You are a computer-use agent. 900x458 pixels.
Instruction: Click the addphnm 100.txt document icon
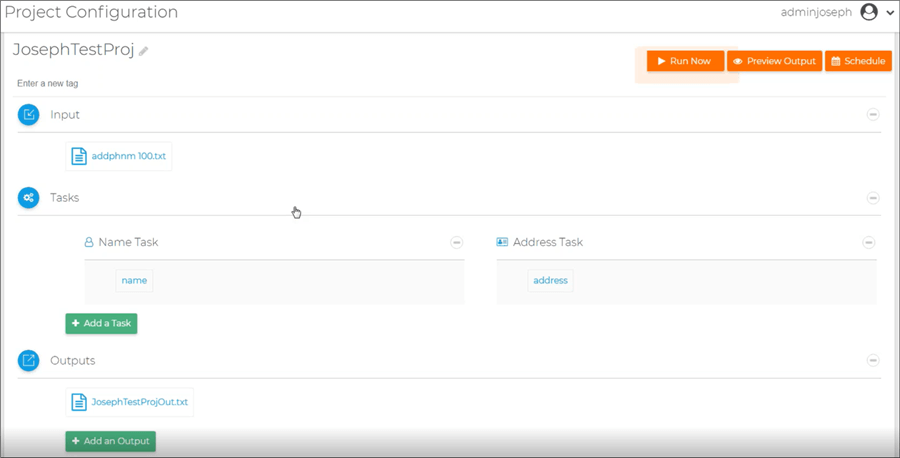tap(79, 156)
